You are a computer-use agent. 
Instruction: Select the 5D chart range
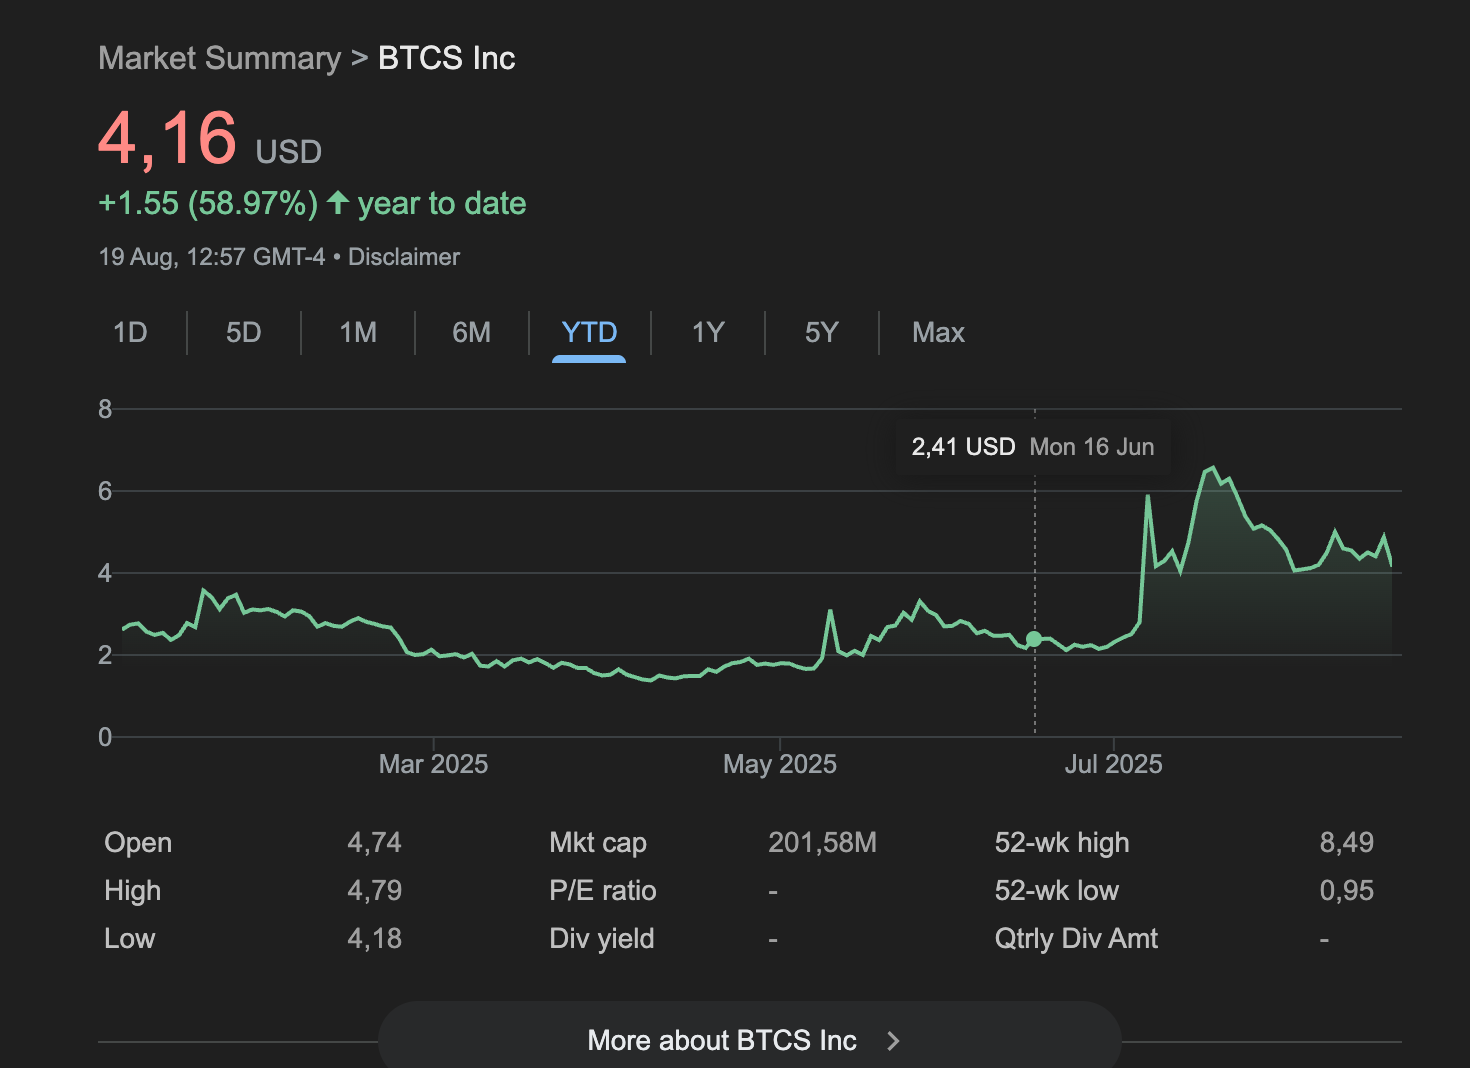point(243,333)
